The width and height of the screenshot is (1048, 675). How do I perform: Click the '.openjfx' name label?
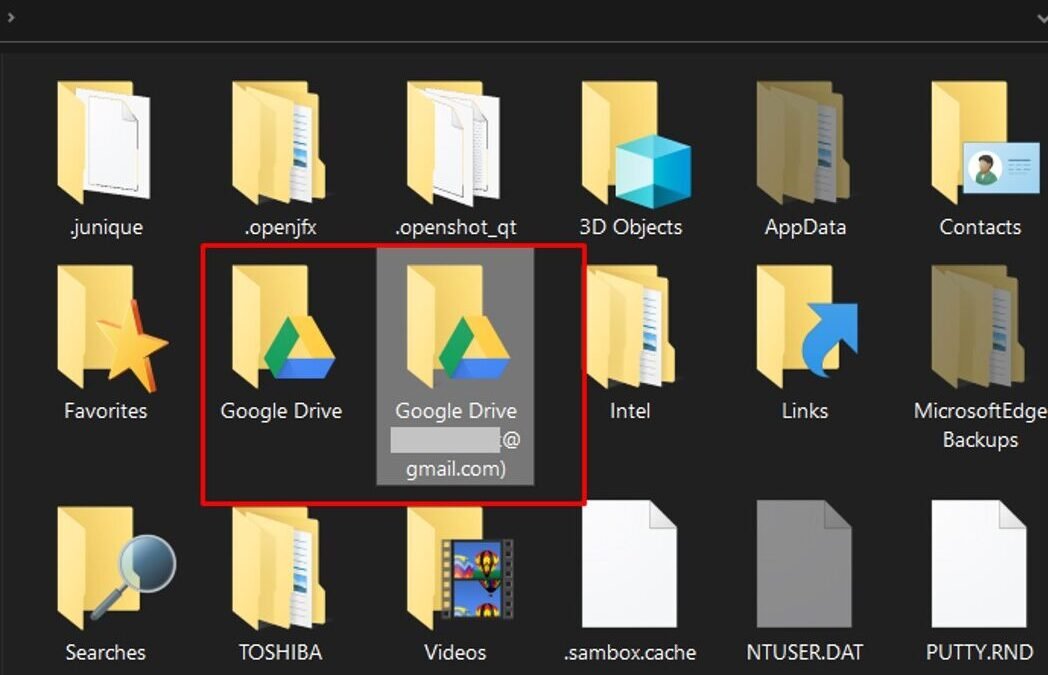click(x=281, y=227)
